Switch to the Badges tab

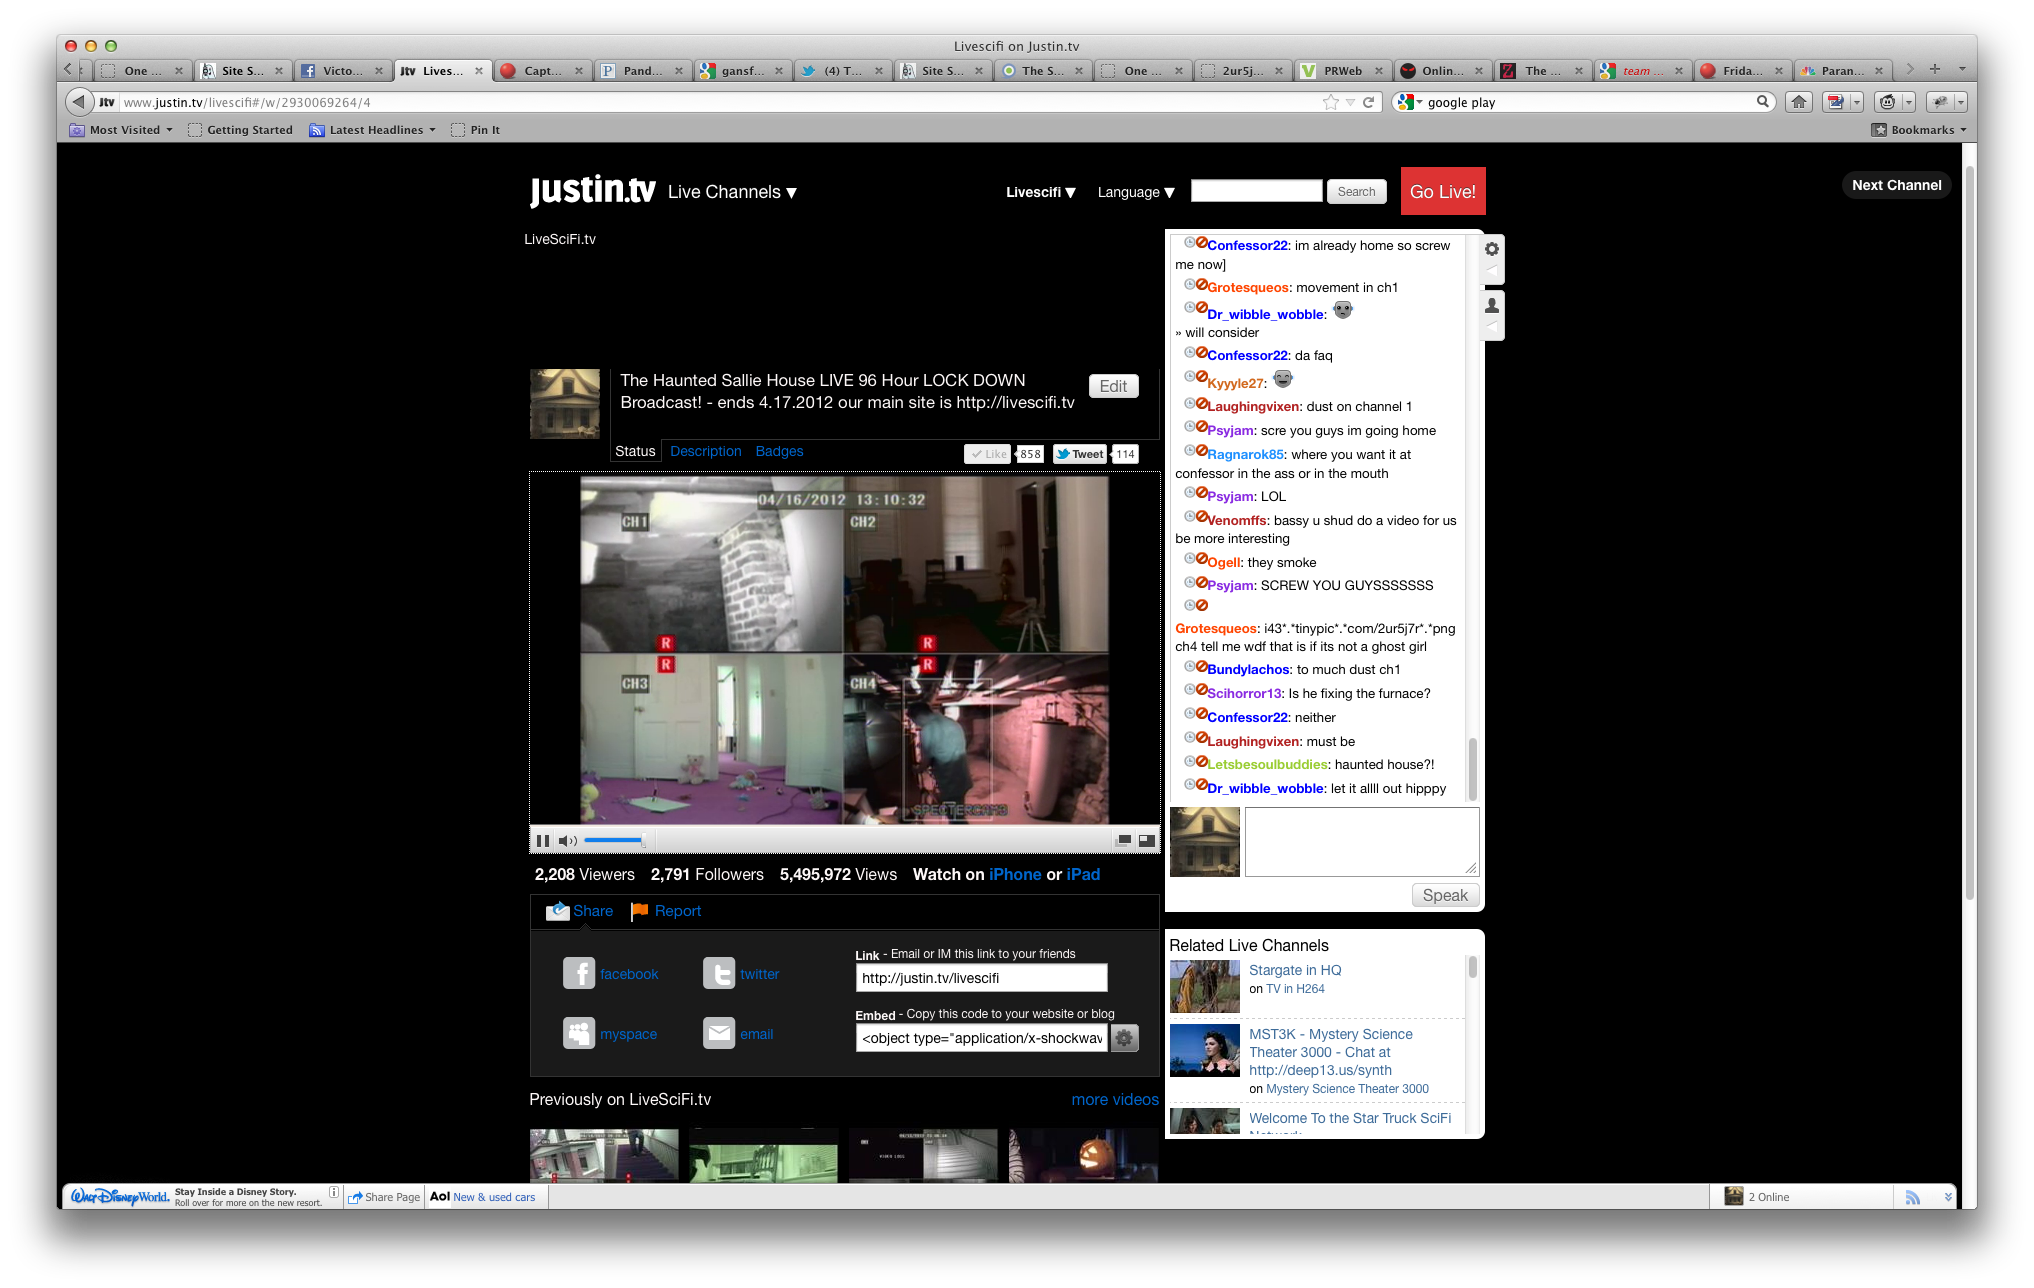pyautogui.click(x=779, y=451)
